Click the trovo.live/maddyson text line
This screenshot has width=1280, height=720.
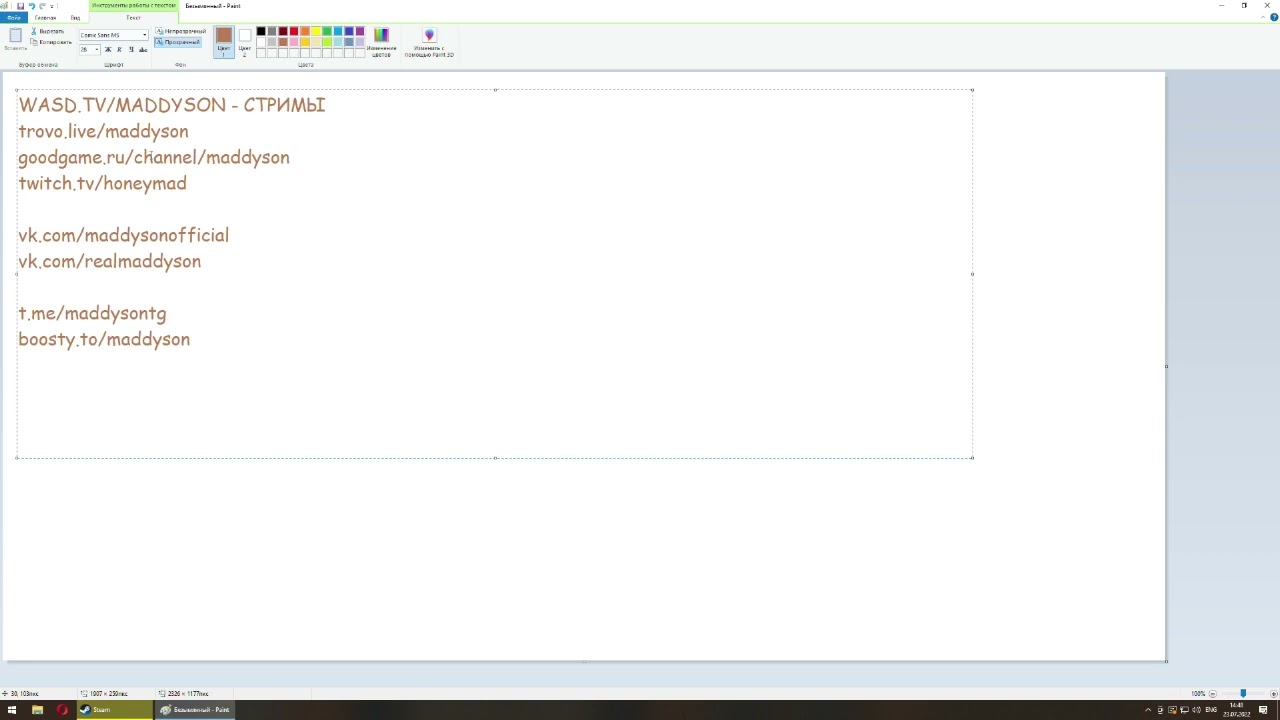(103, 131)
